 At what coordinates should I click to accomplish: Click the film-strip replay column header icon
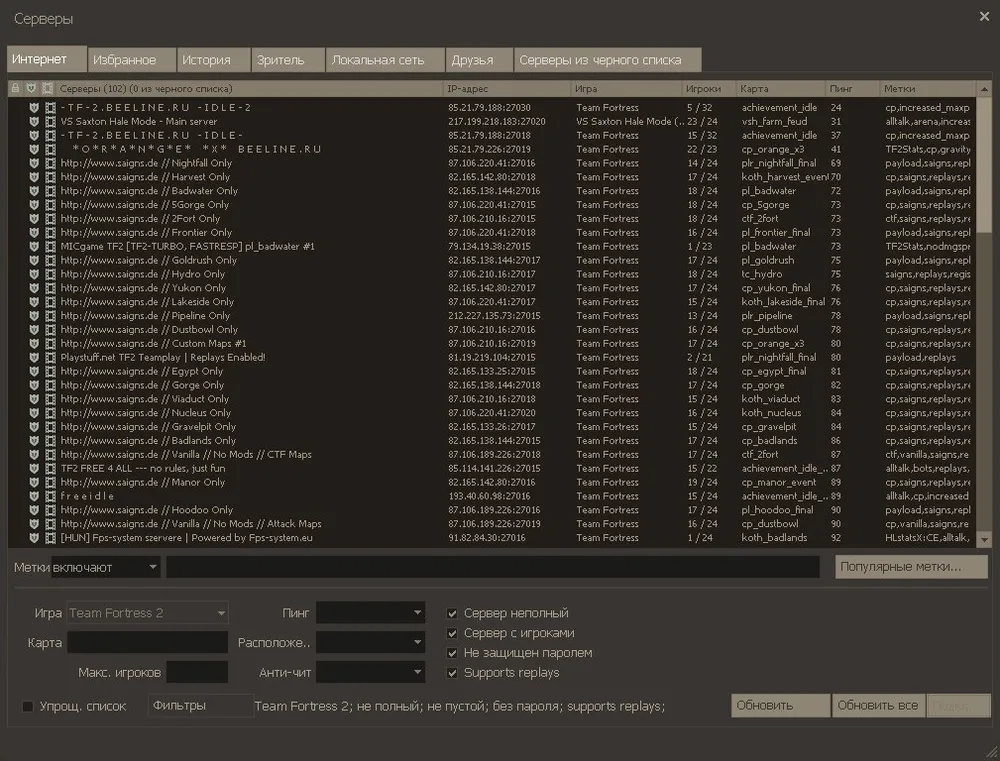(48, 89)
